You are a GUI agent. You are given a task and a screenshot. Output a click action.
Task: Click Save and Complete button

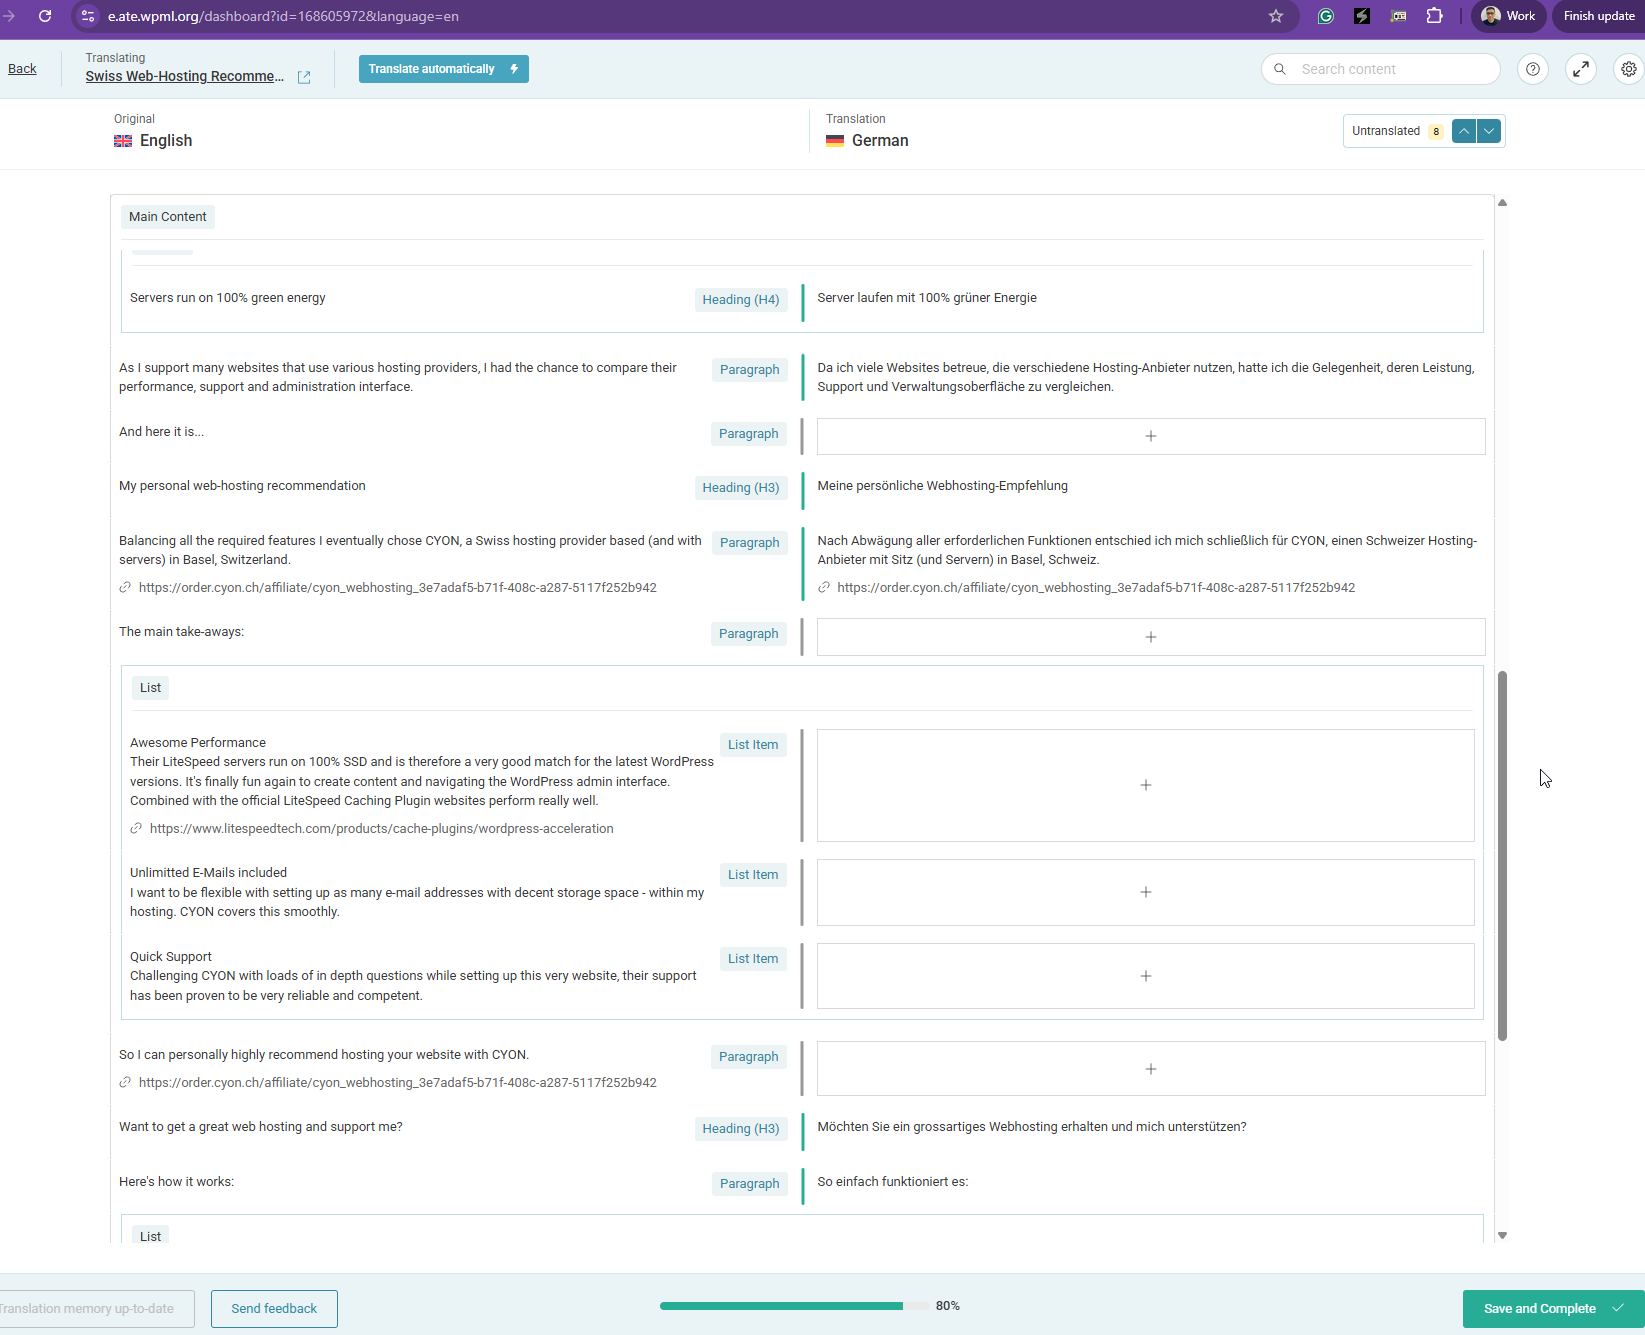pyautogui.click(x=1554, y=1309)
